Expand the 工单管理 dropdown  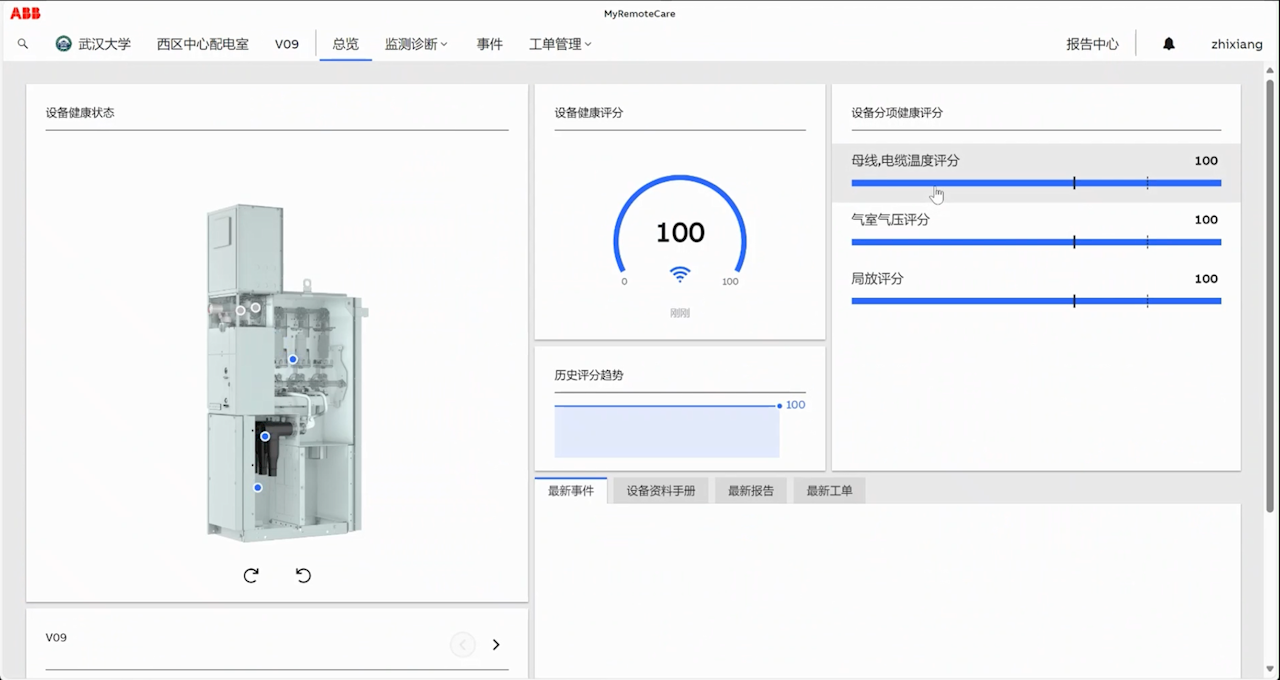[559, 44]
